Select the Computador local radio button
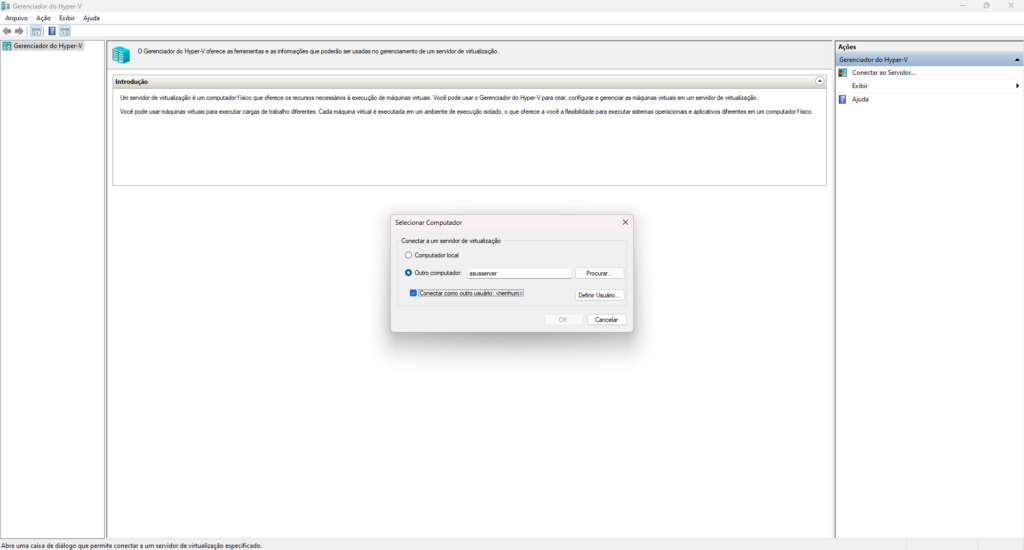The image size is (1024, 550). pyautogui.click(x=408, y=256)
